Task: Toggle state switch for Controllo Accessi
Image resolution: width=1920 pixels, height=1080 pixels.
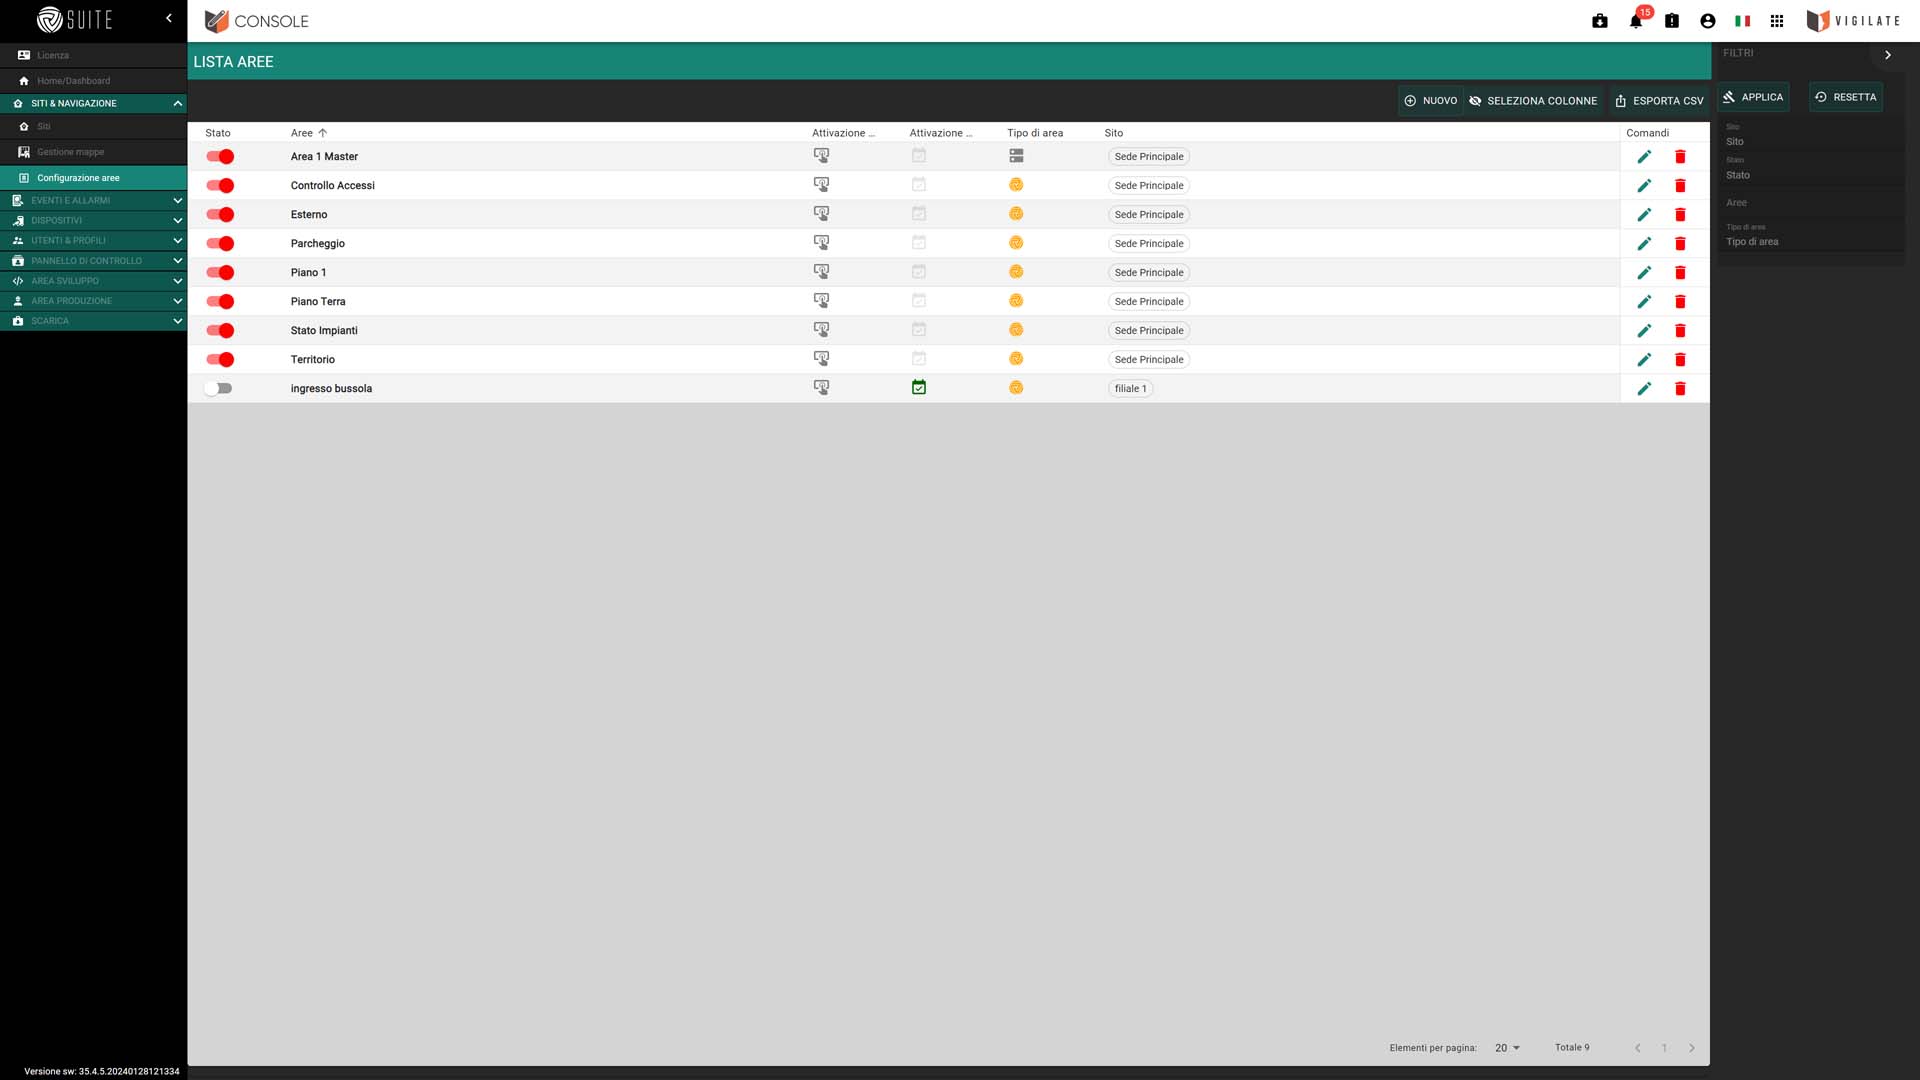Action: 220,186
